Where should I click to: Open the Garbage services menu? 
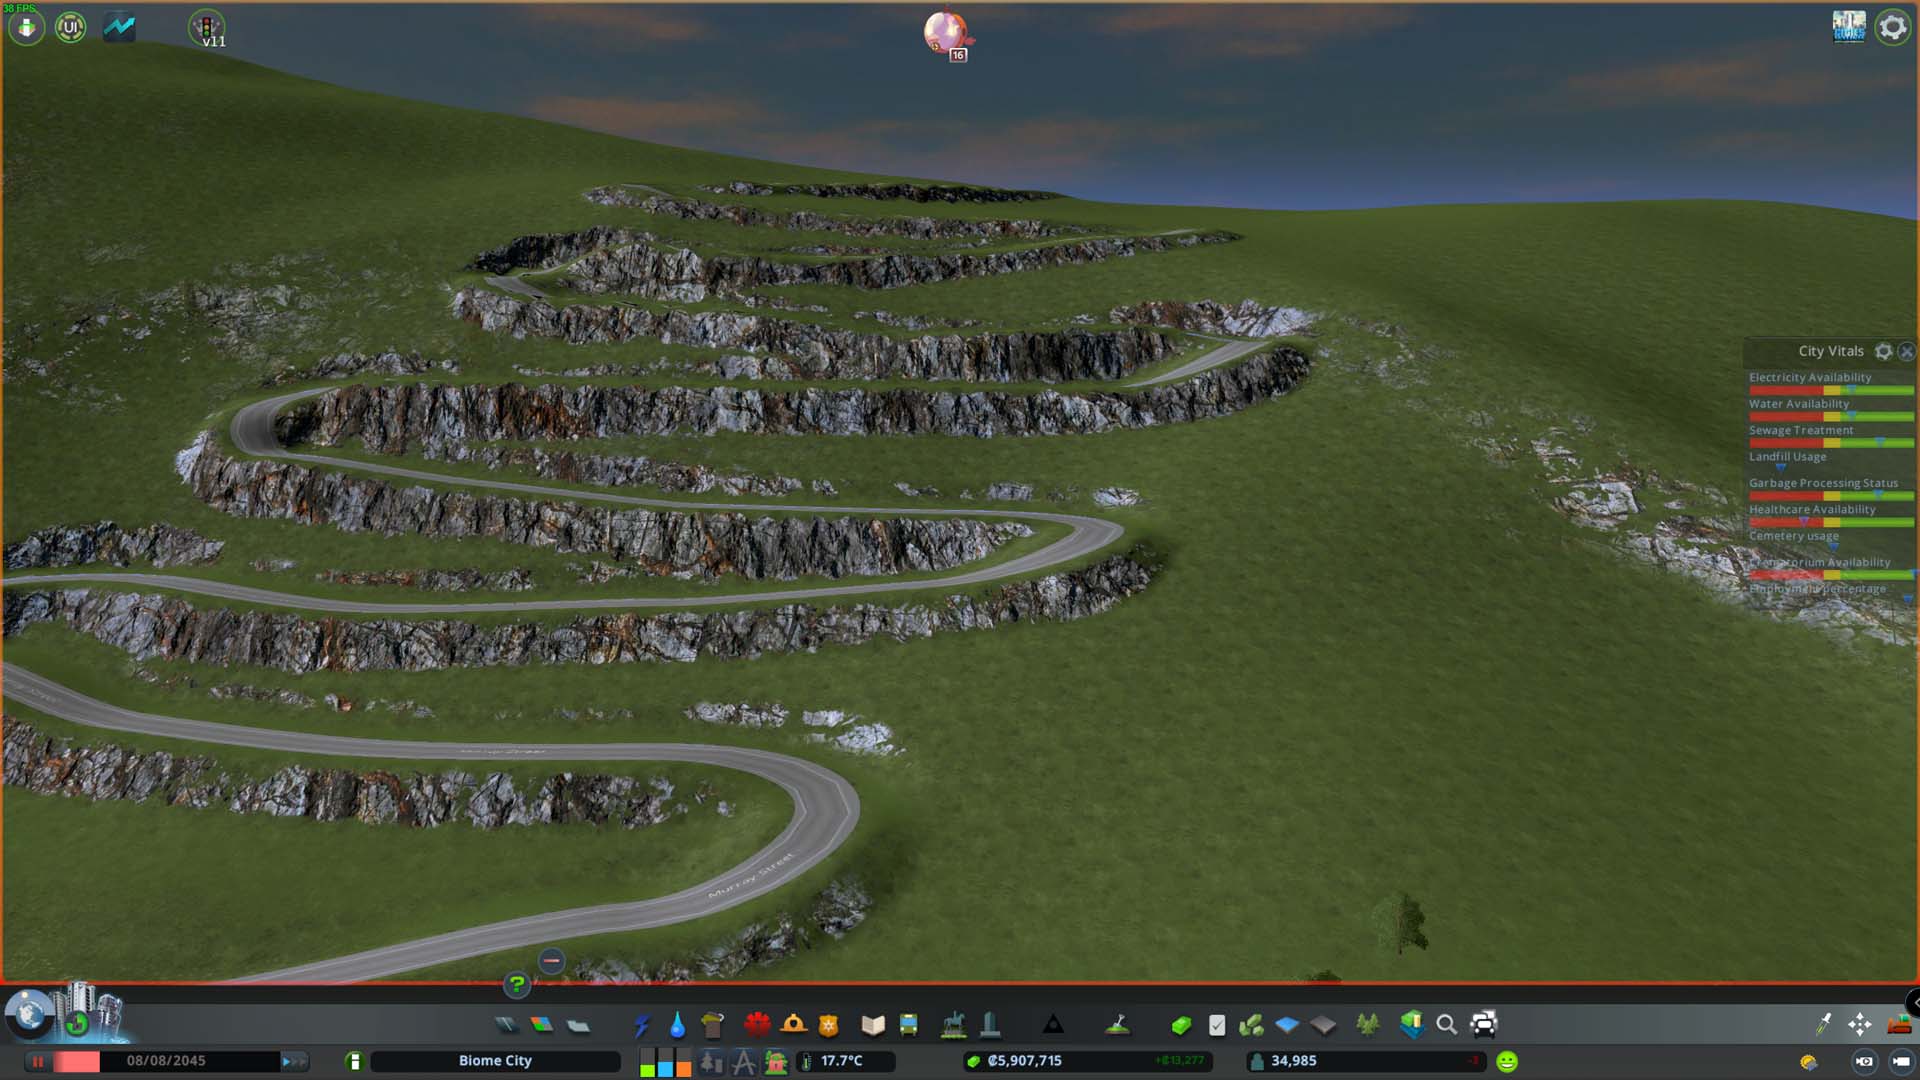coord(712,1025)
